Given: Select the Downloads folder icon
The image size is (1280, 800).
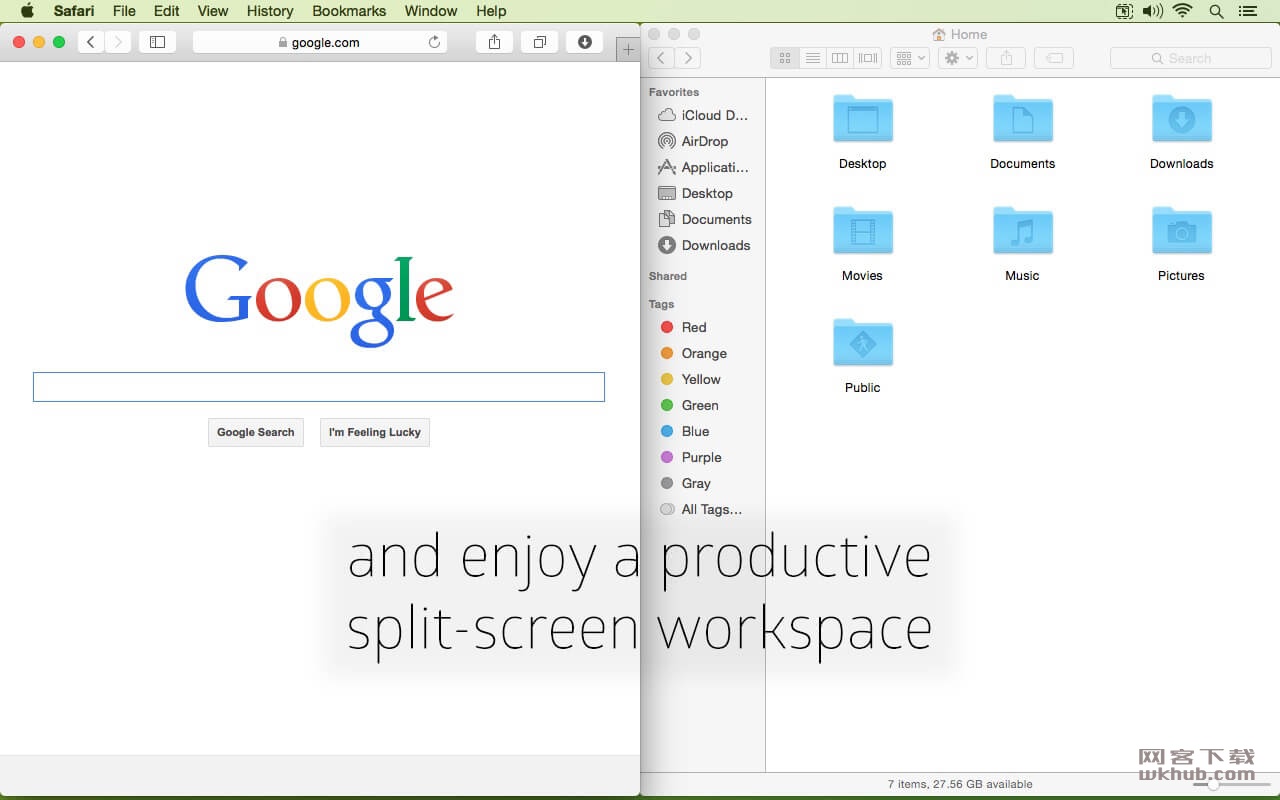Looking at the screenshot, I should (1181, 119).
